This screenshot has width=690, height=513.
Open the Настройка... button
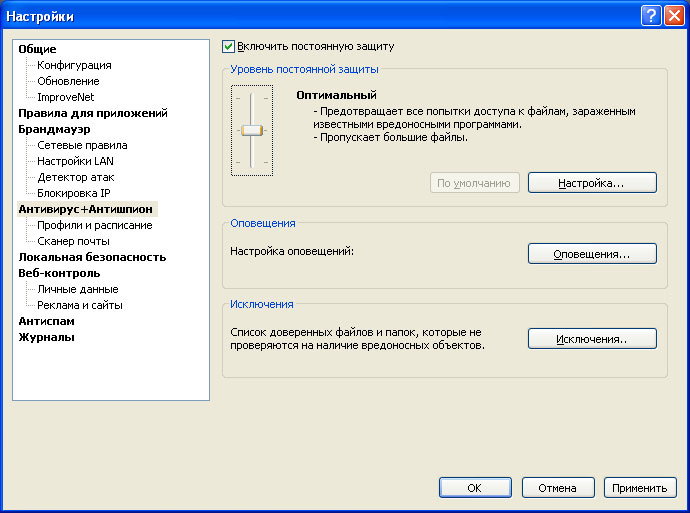[x=592, y=183]
